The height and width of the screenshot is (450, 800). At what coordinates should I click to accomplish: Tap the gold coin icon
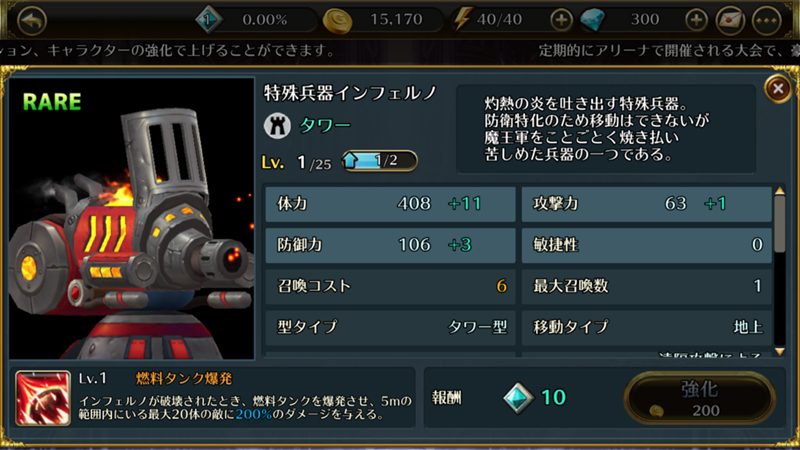pos(337,21)
